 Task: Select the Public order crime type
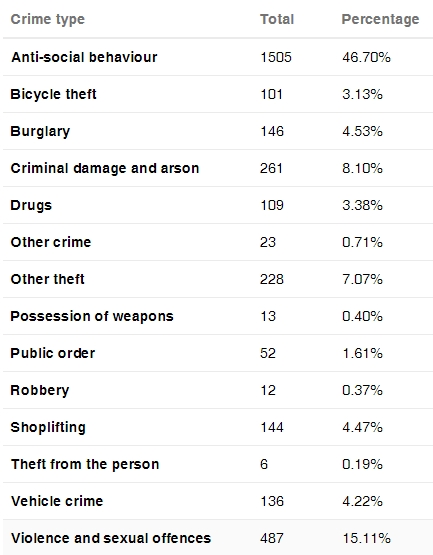[x=53, y=353]
